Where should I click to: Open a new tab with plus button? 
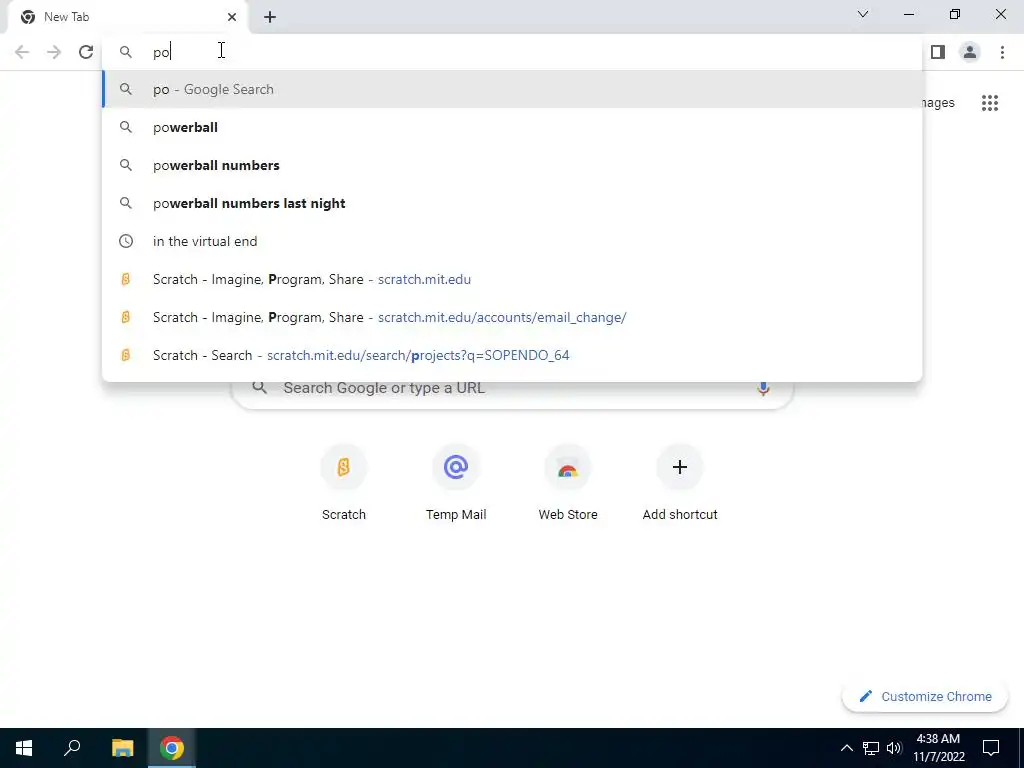(270, 17)
